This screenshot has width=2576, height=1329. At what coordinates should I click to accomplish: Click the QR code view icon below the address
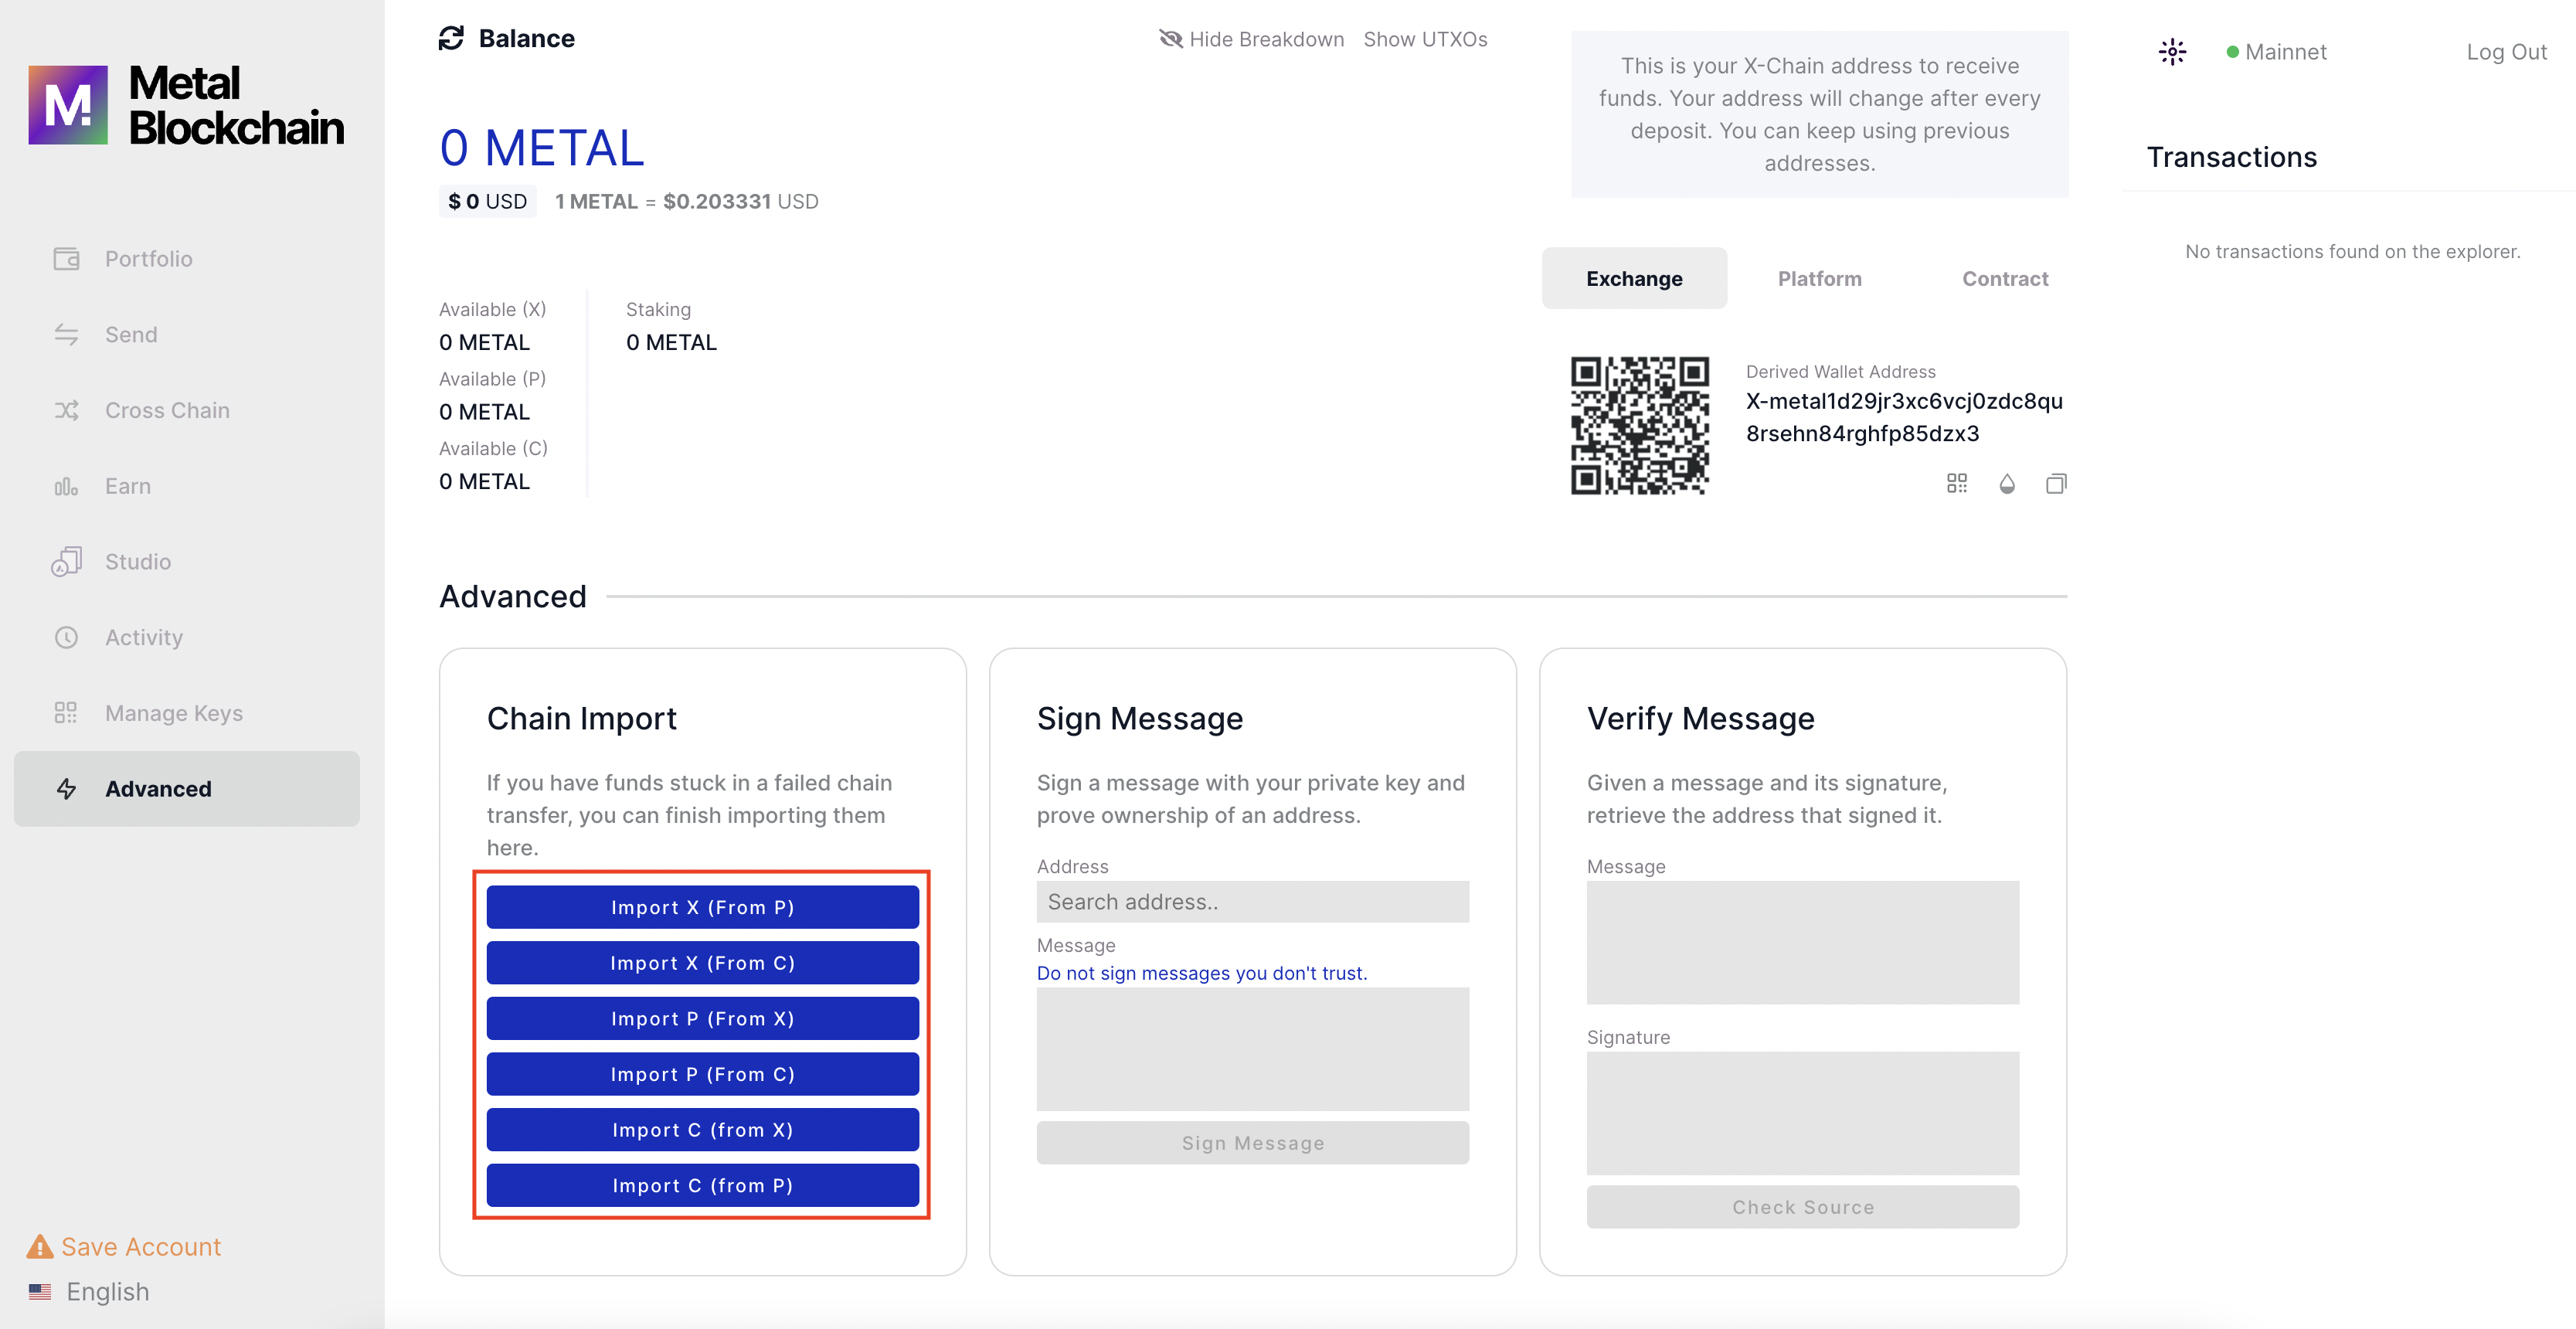click(x=1956, y=484)
